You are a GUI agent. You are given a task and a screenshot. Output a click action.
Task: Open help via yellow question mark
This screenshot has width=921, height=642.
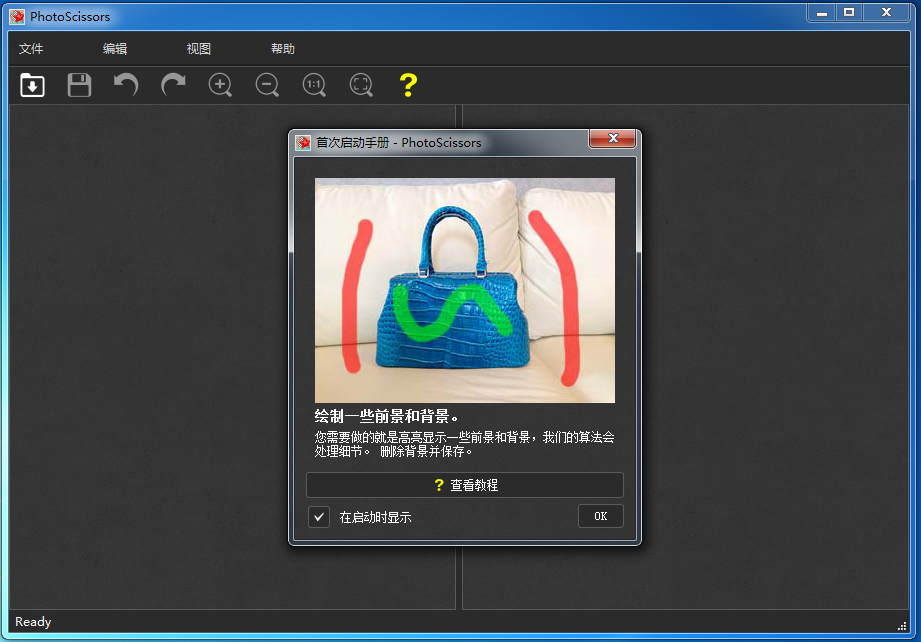408,85
